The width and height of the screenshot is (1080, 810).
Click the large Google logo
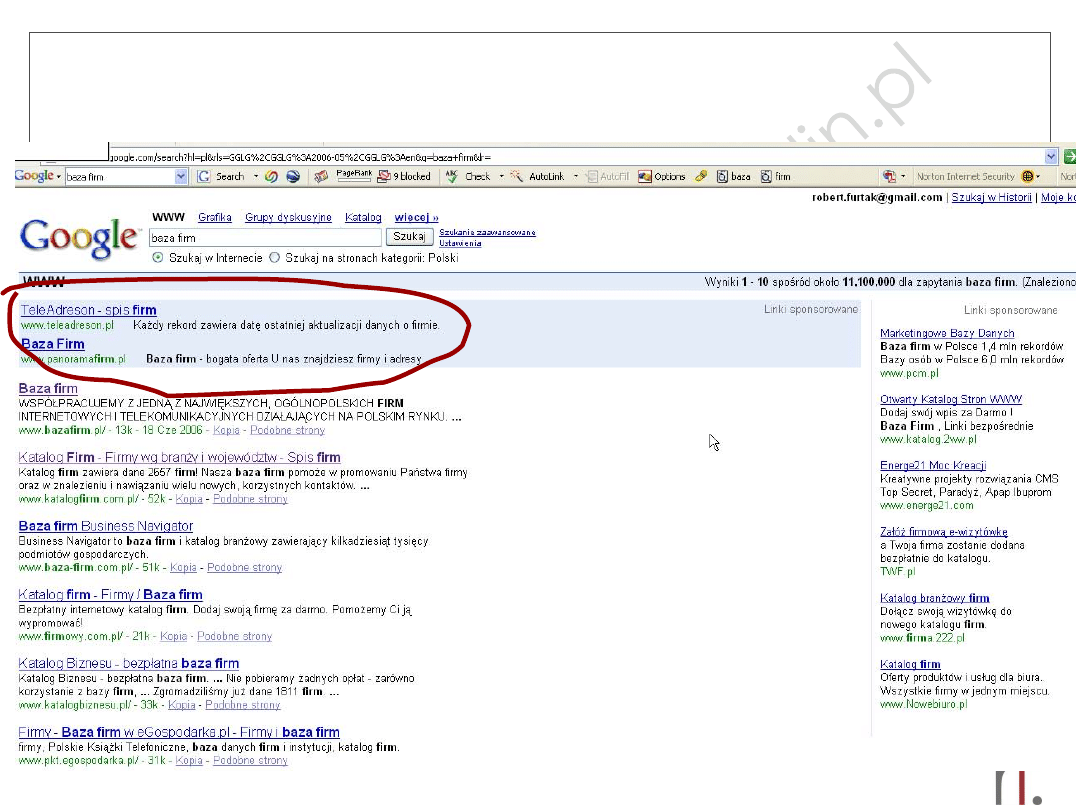pyautogui.click(x=79, y=238)
